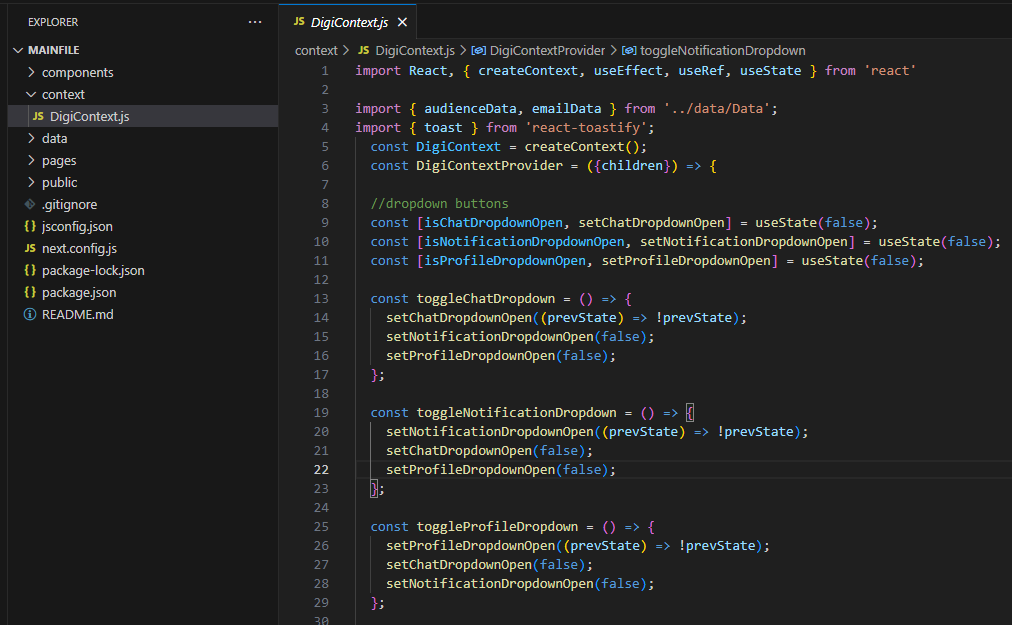Click the package.json braces icon
This screenshot has height=625, width=1012.
click(x=30, y=292)
